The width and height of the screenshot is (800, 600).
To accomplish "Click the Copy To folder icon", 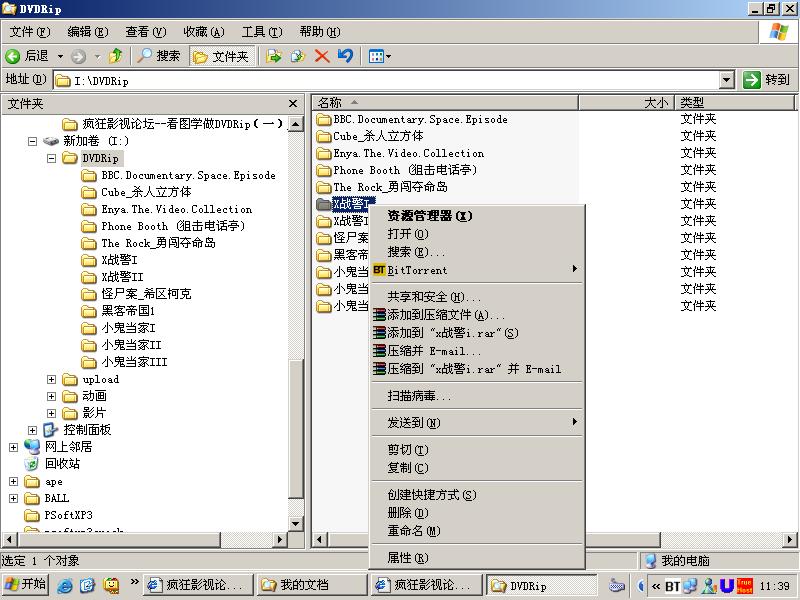I will pos(298,56).
